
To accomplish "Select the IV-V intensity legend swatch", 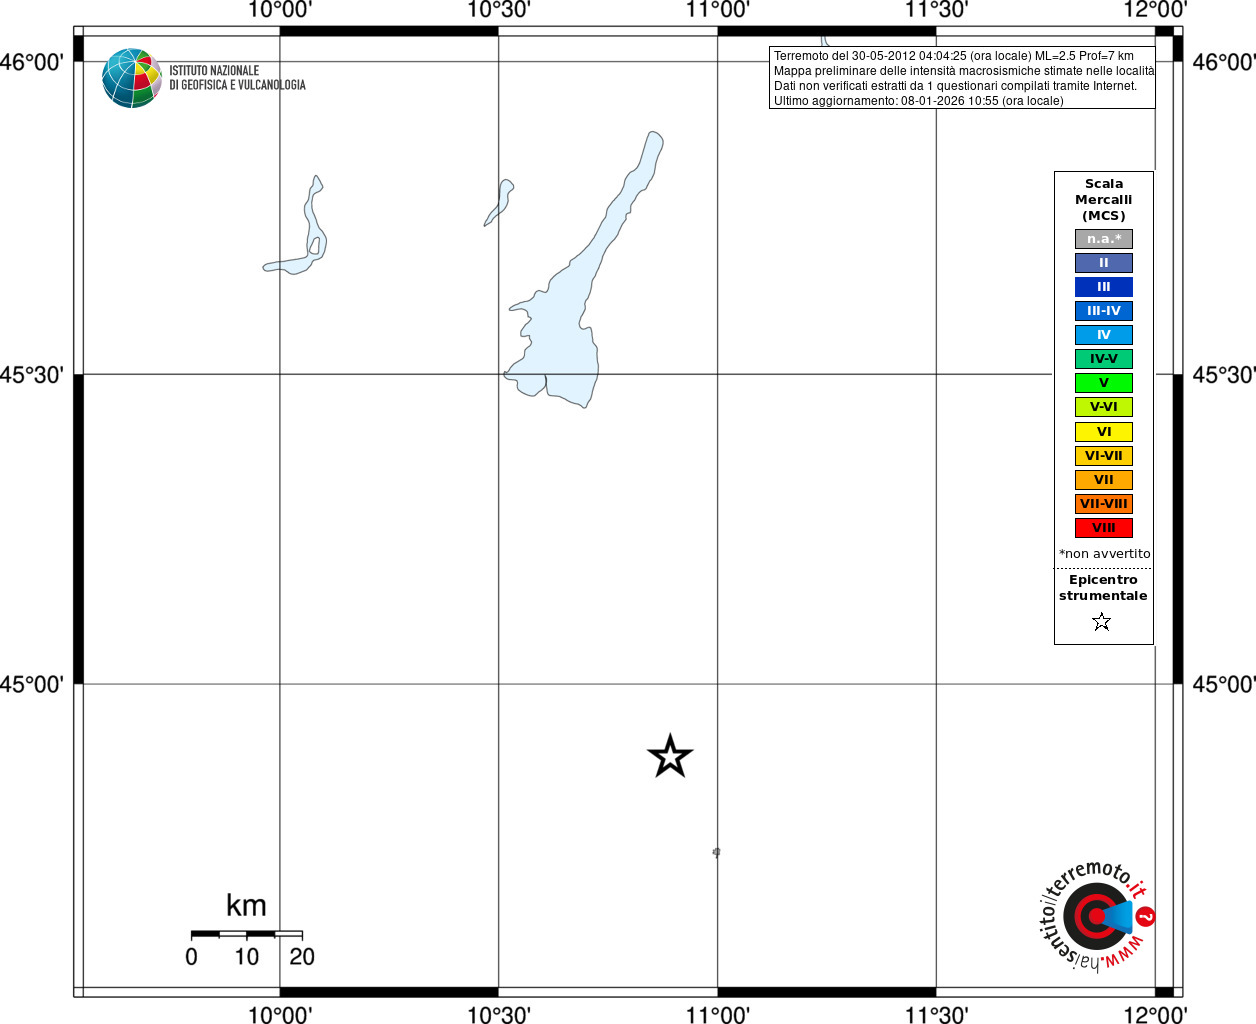I will pos(1104,359).
